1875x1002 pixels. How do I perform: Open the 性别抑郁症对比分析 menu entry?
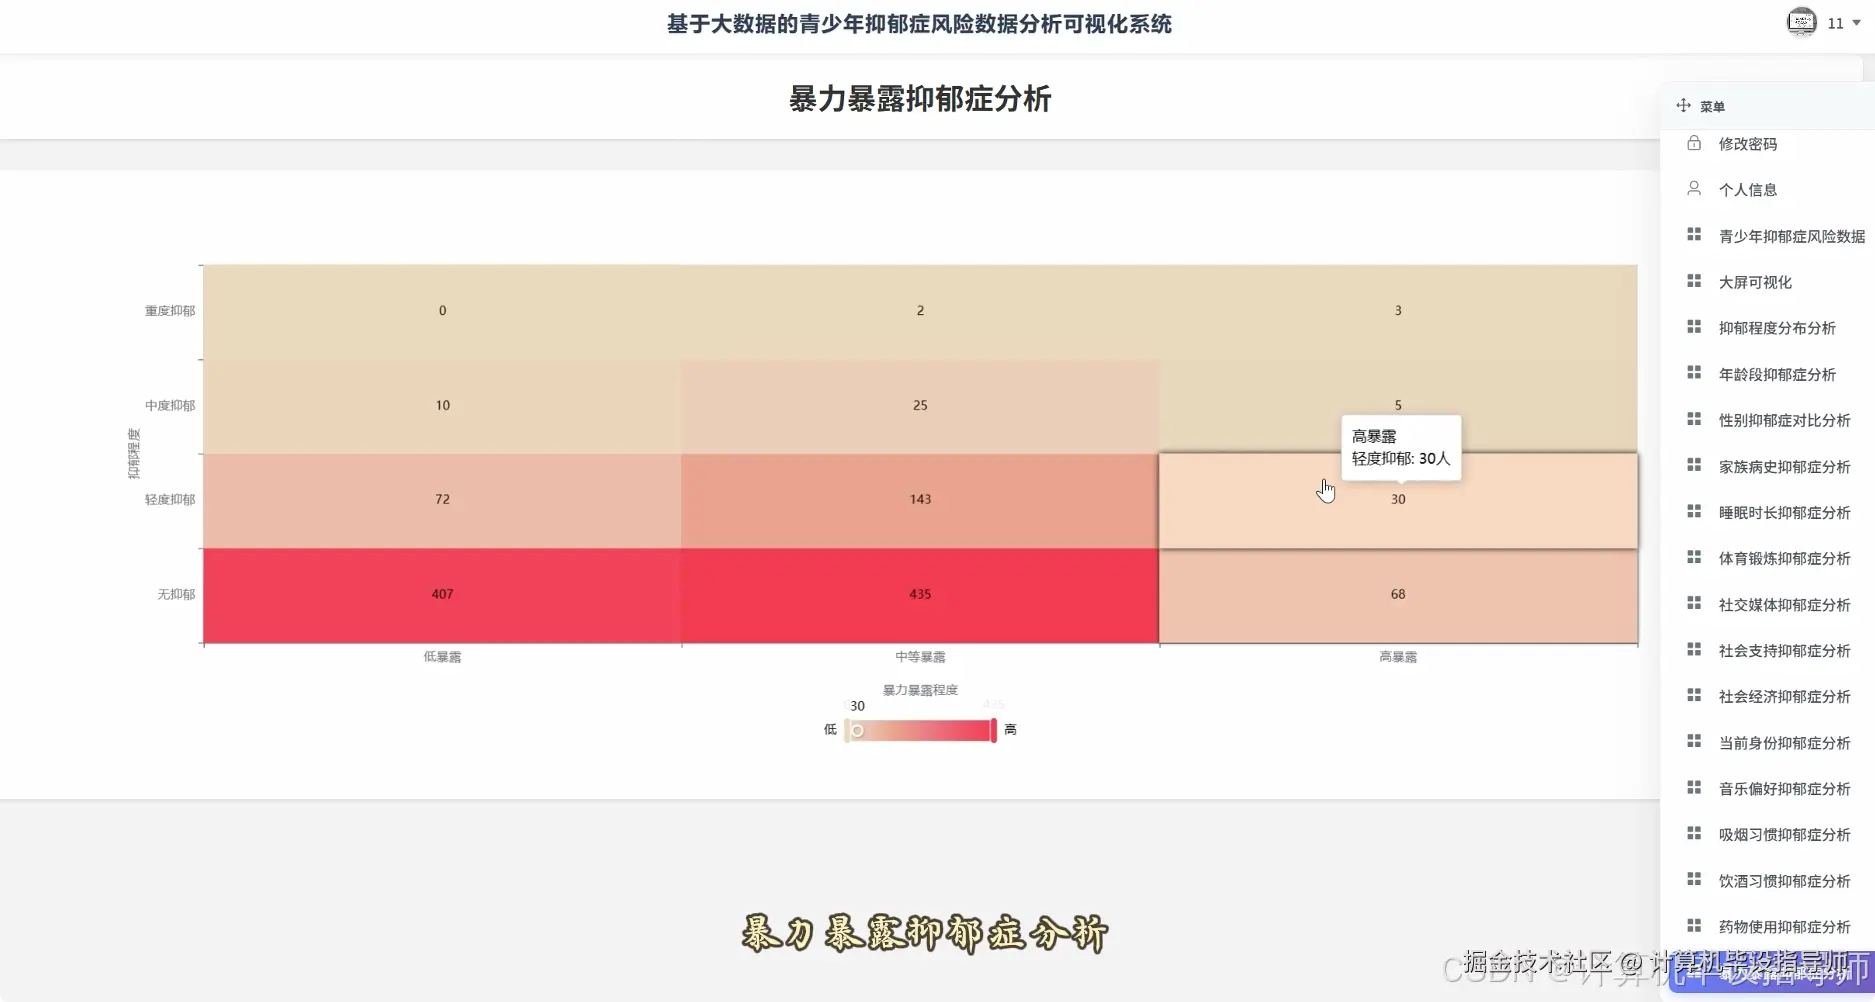pyautogui.click(x=1785, y=420)
